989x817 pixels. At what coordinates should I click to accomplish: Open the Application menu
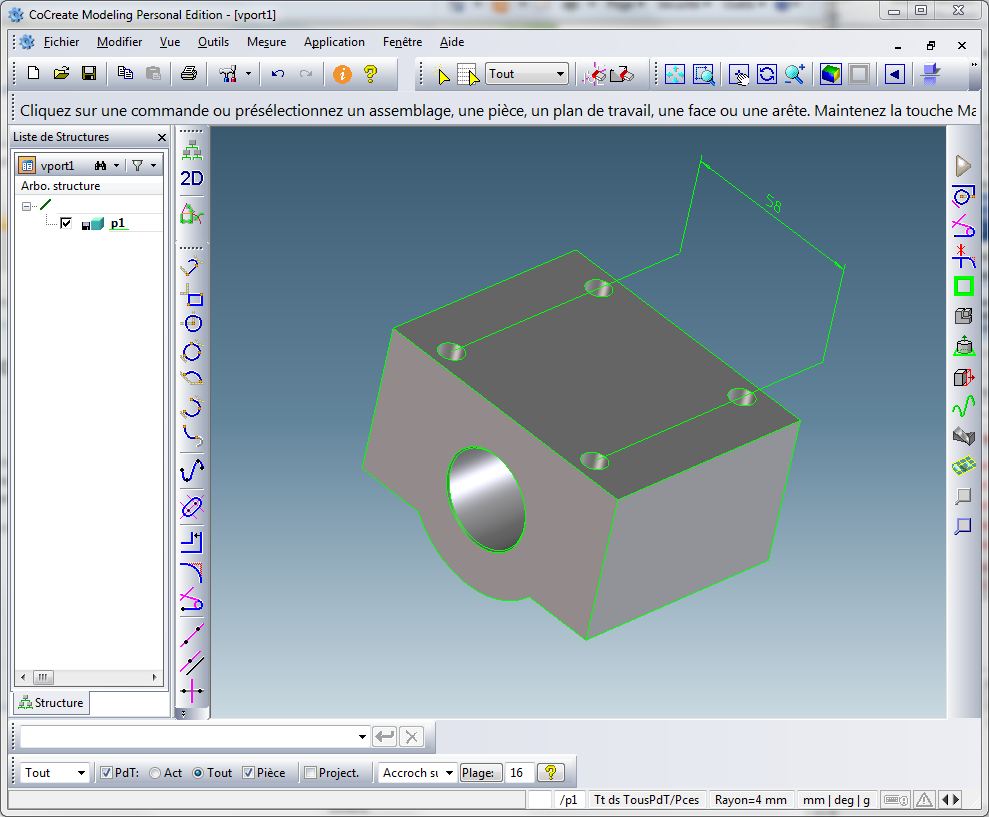pyautogui.click(x=334, y=42)
